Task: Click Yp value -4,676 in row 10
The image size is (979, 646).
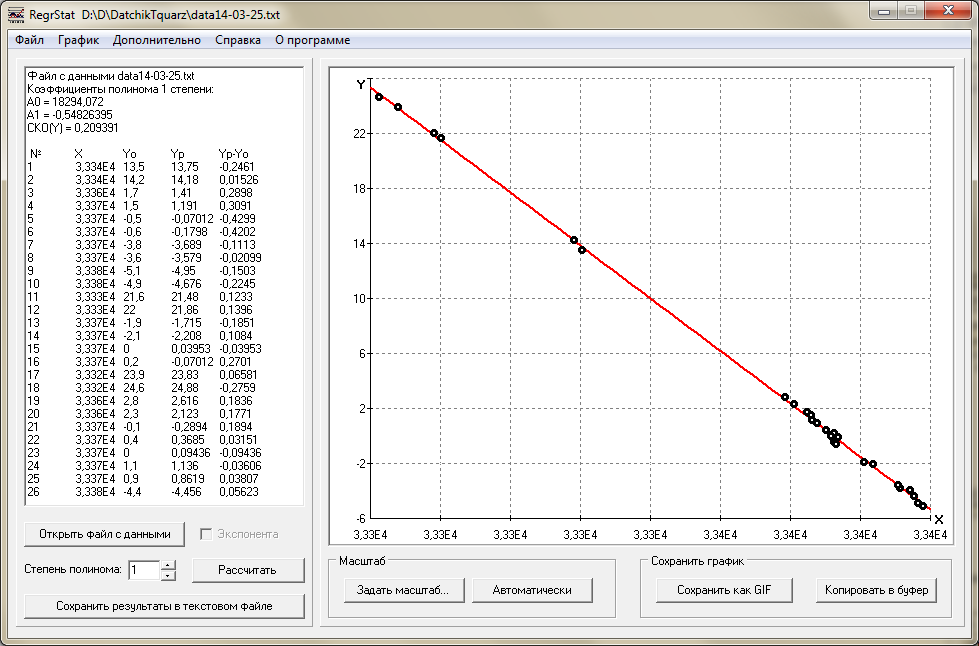Action: click(x=187, y=284)
